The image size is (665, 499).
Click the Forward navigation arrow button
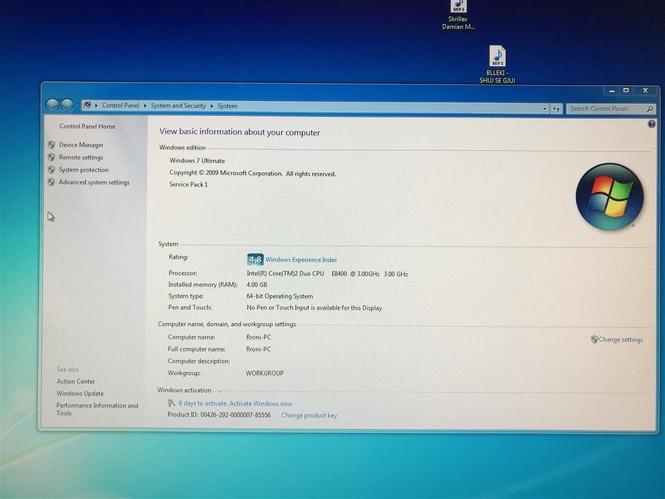click(x=67, y=105)
